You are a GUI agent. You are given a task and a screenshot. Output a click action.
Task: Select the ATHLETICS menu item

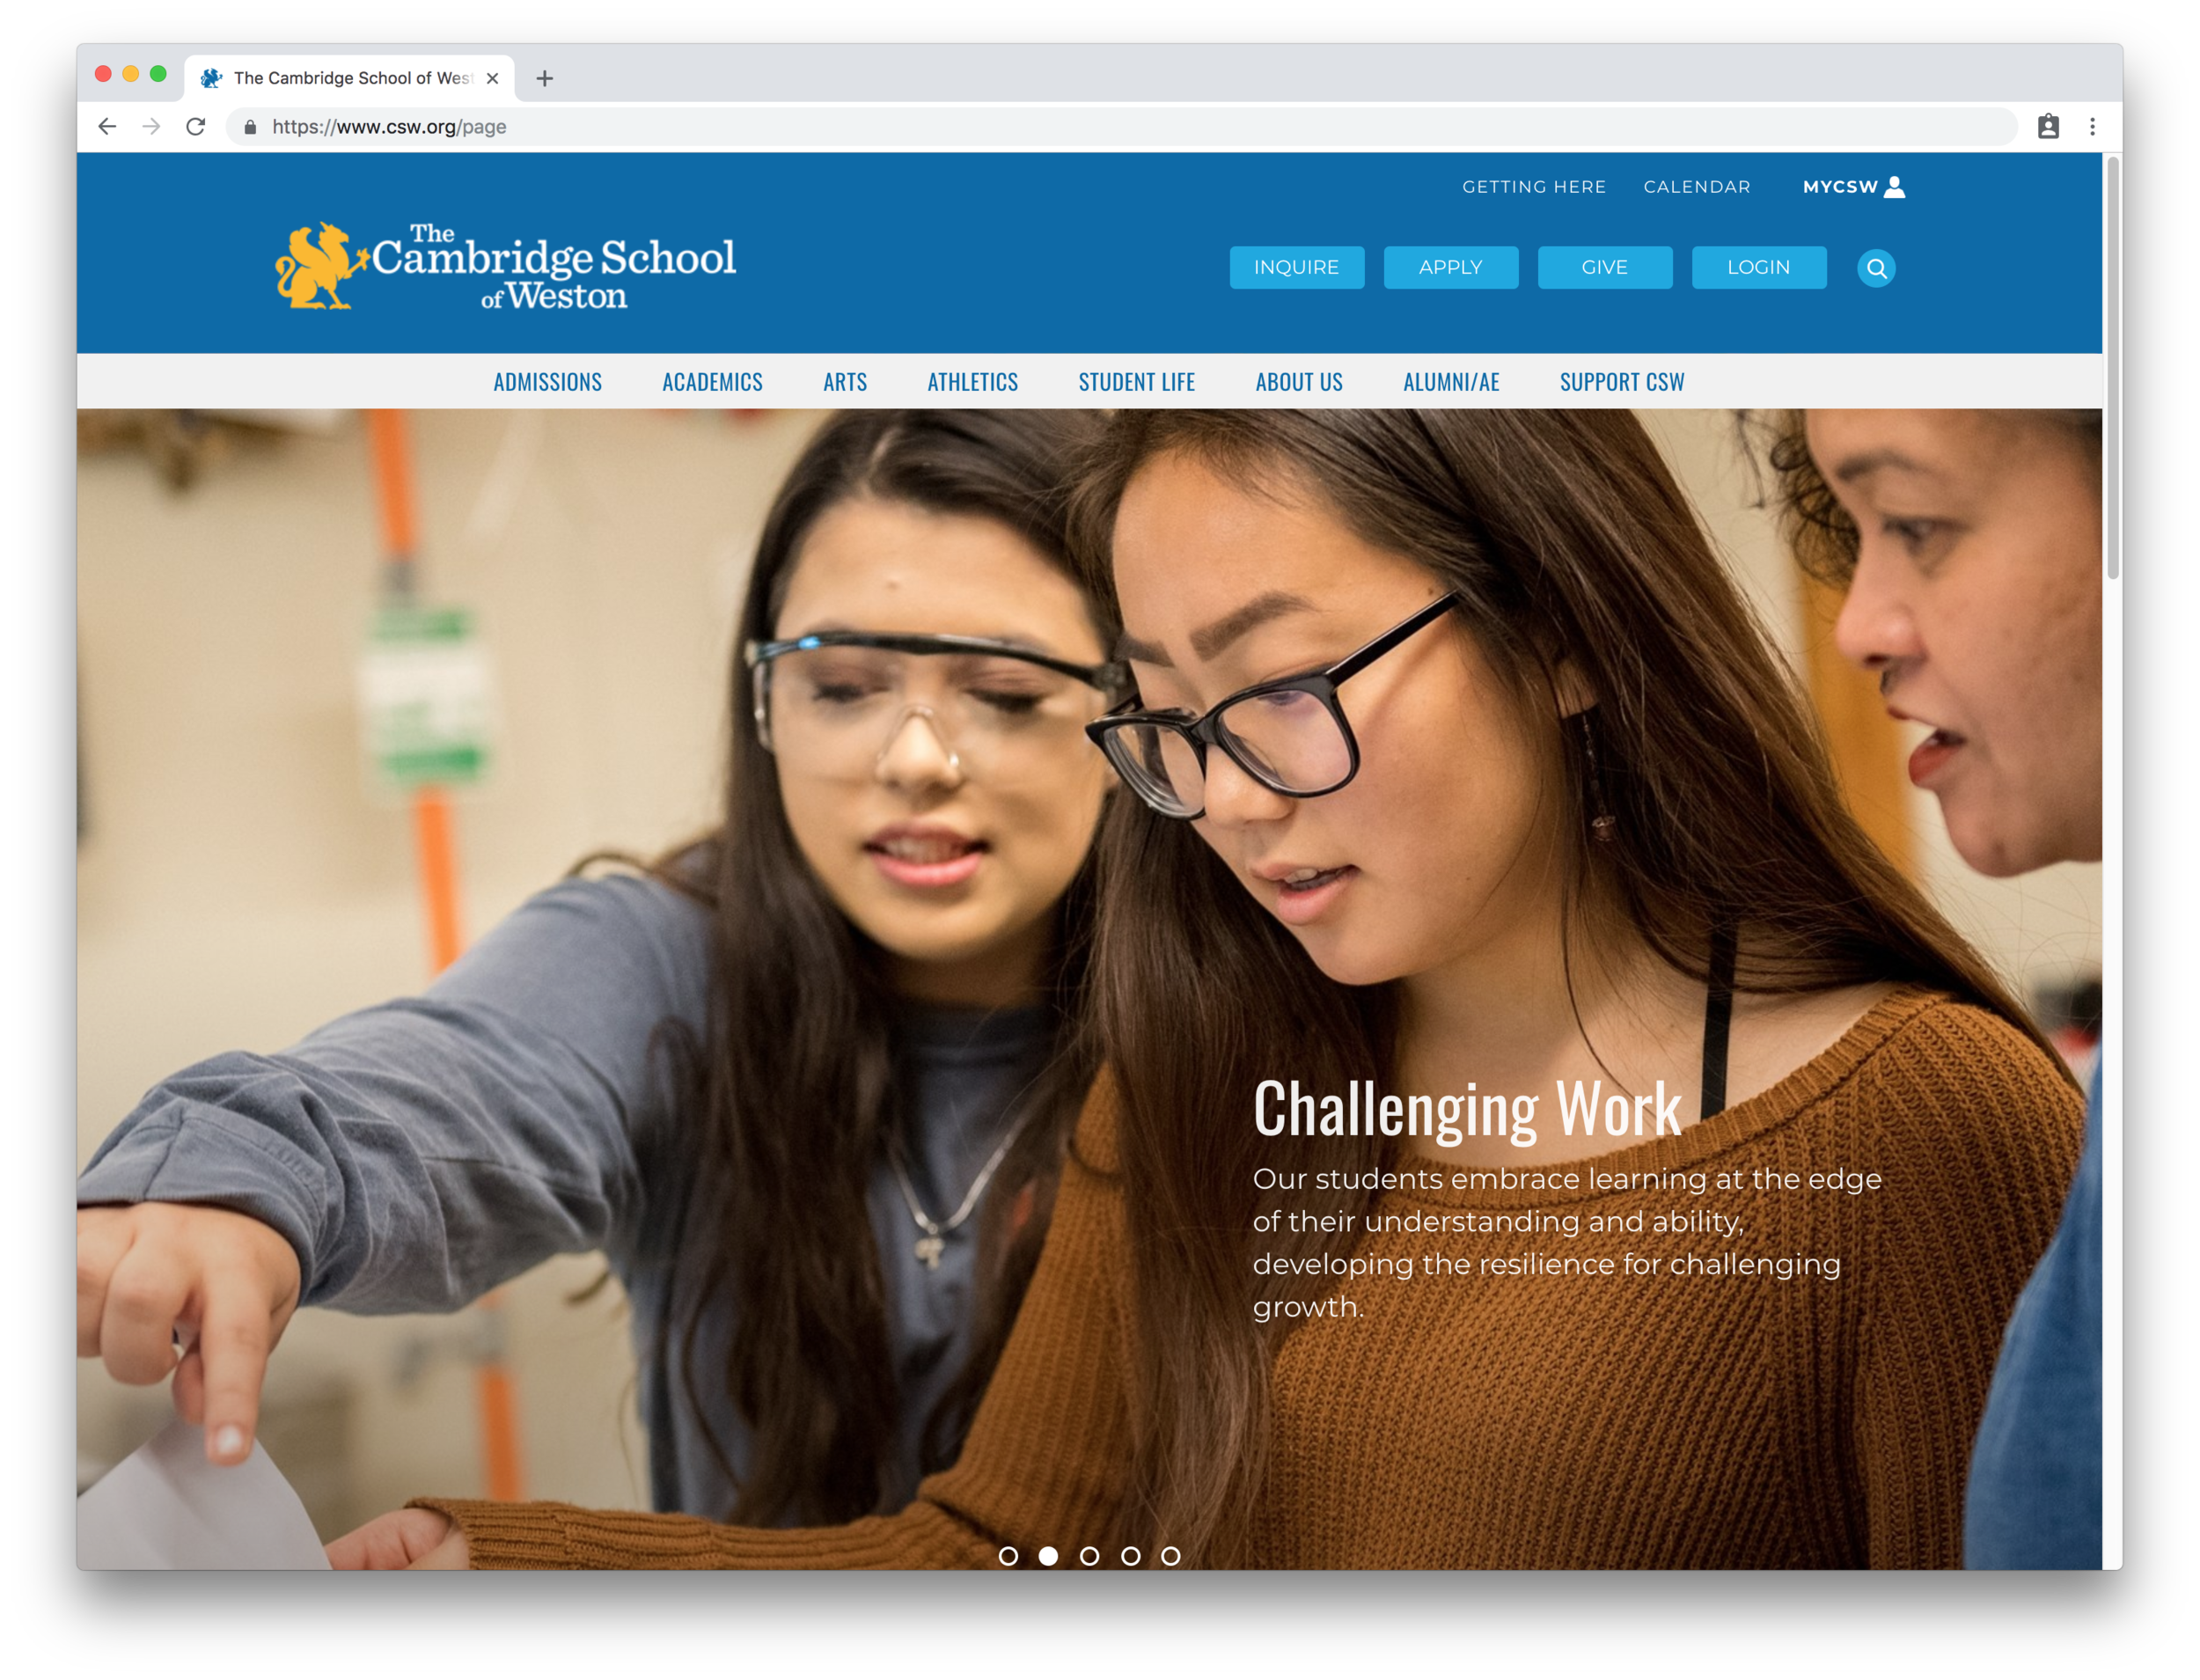972,381
